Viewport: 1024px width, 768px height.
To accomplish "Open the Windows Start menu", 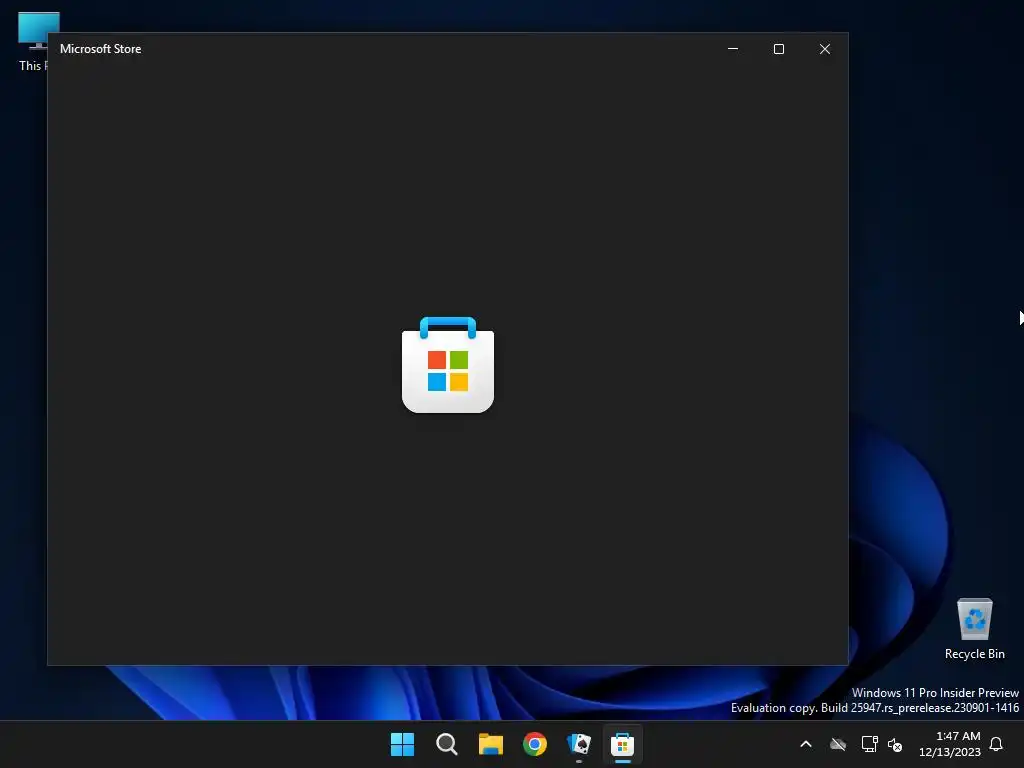I will coord(402,744).
